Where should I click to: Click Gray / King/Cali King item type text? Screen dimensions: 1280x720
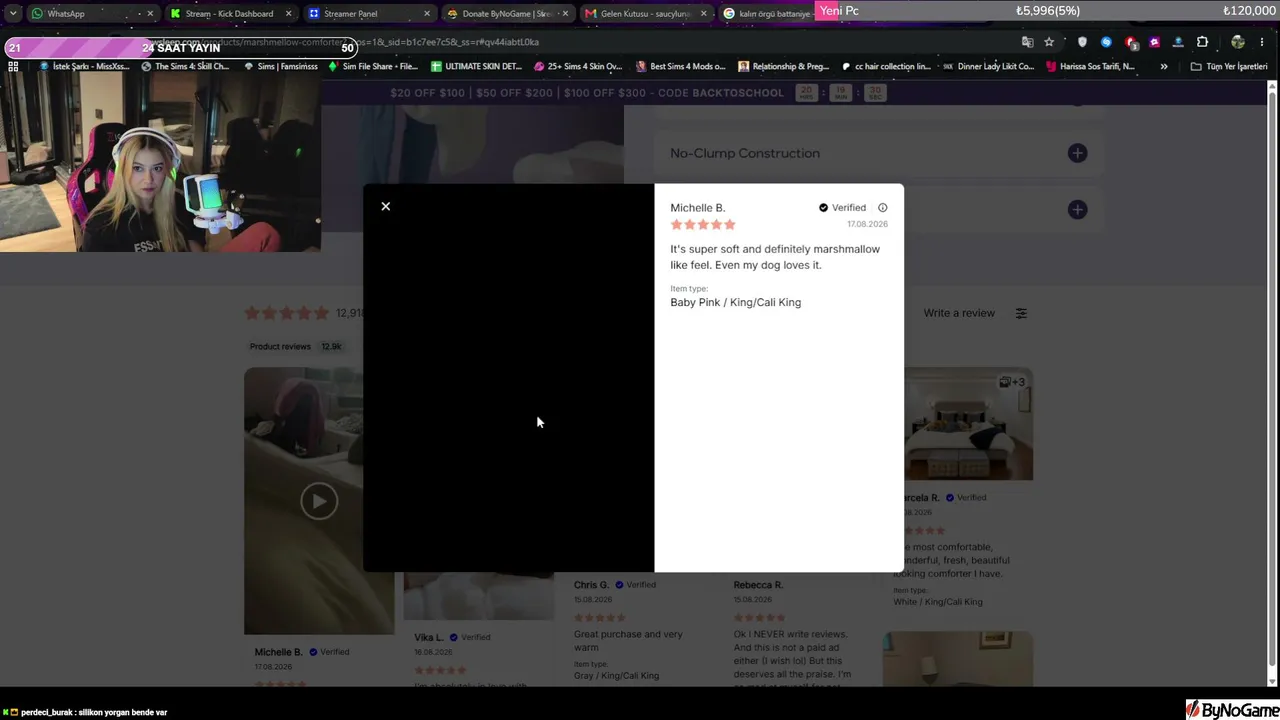(x=617, y=676)
